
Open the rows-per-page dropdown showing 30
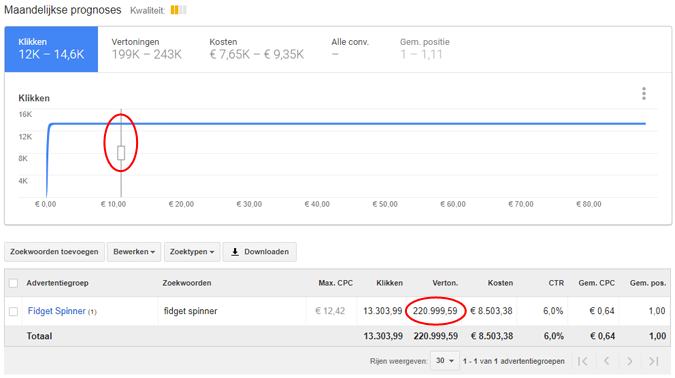(x=445, y=361)
